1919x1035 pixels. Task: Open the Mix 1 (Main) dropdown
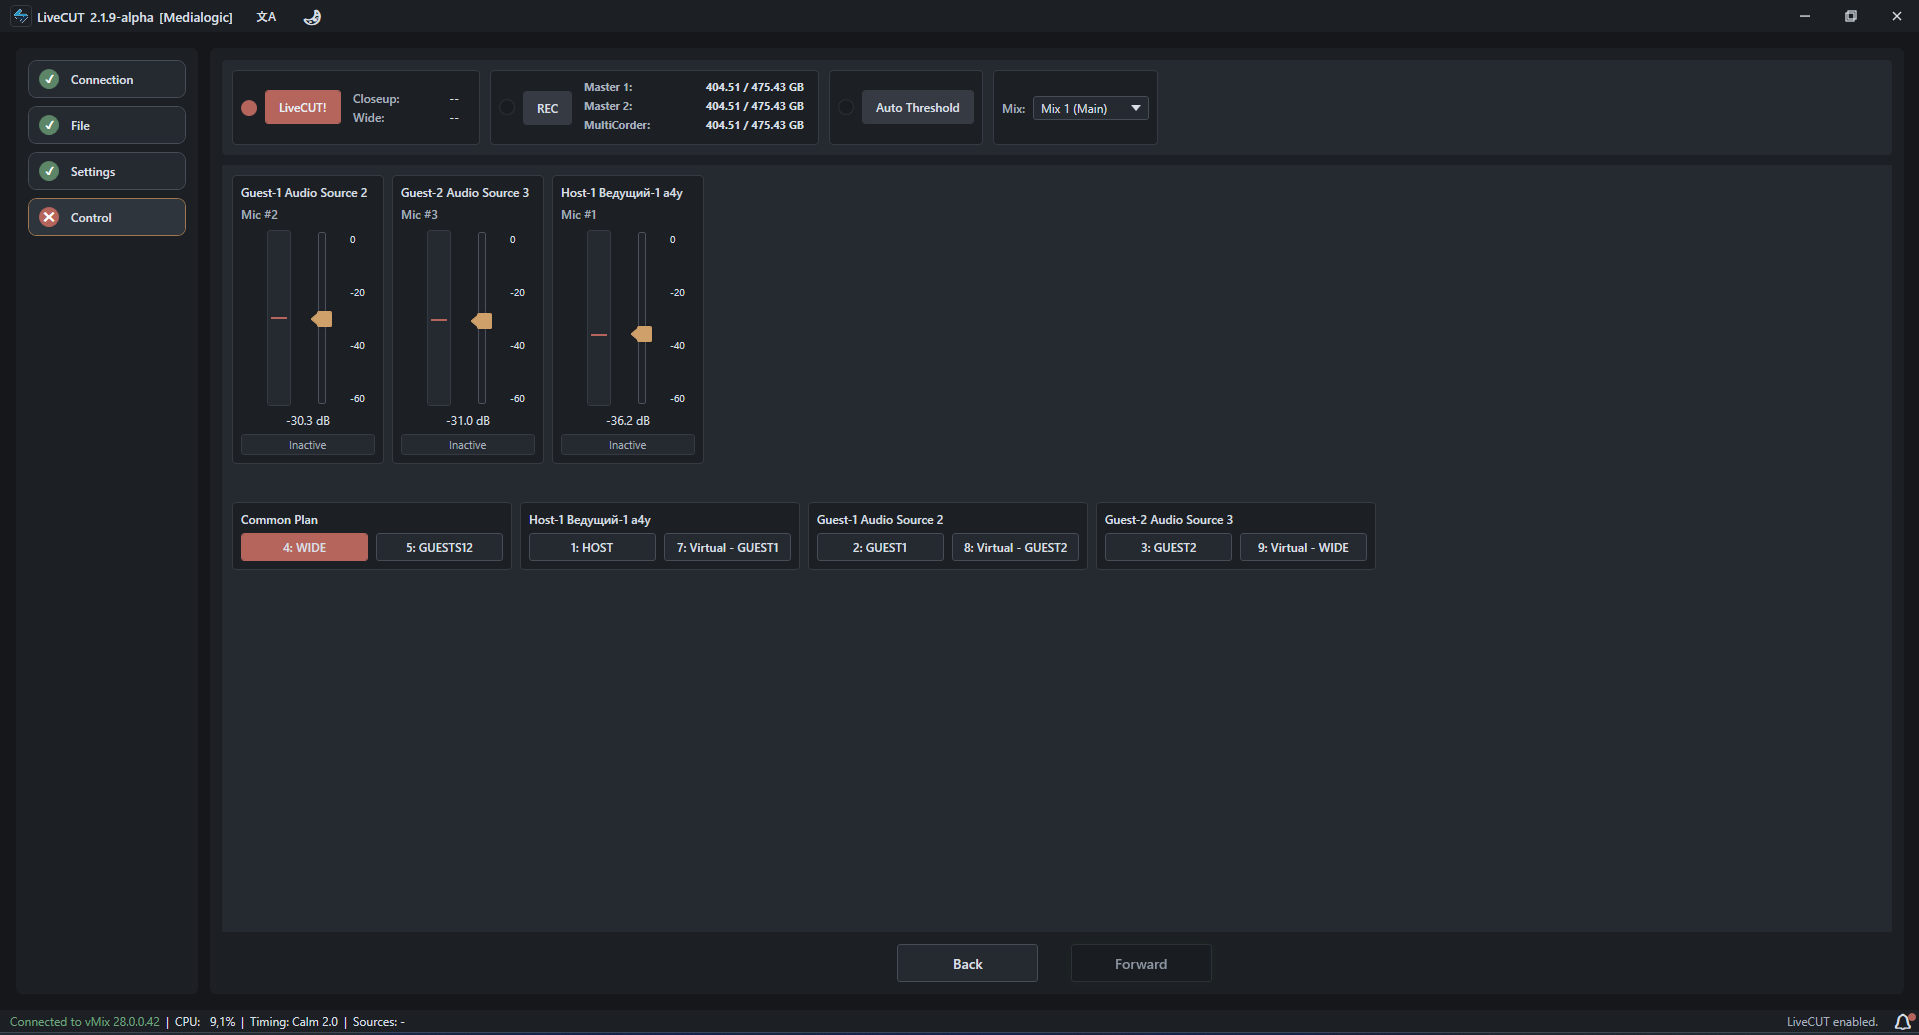tap(1090, 108)
